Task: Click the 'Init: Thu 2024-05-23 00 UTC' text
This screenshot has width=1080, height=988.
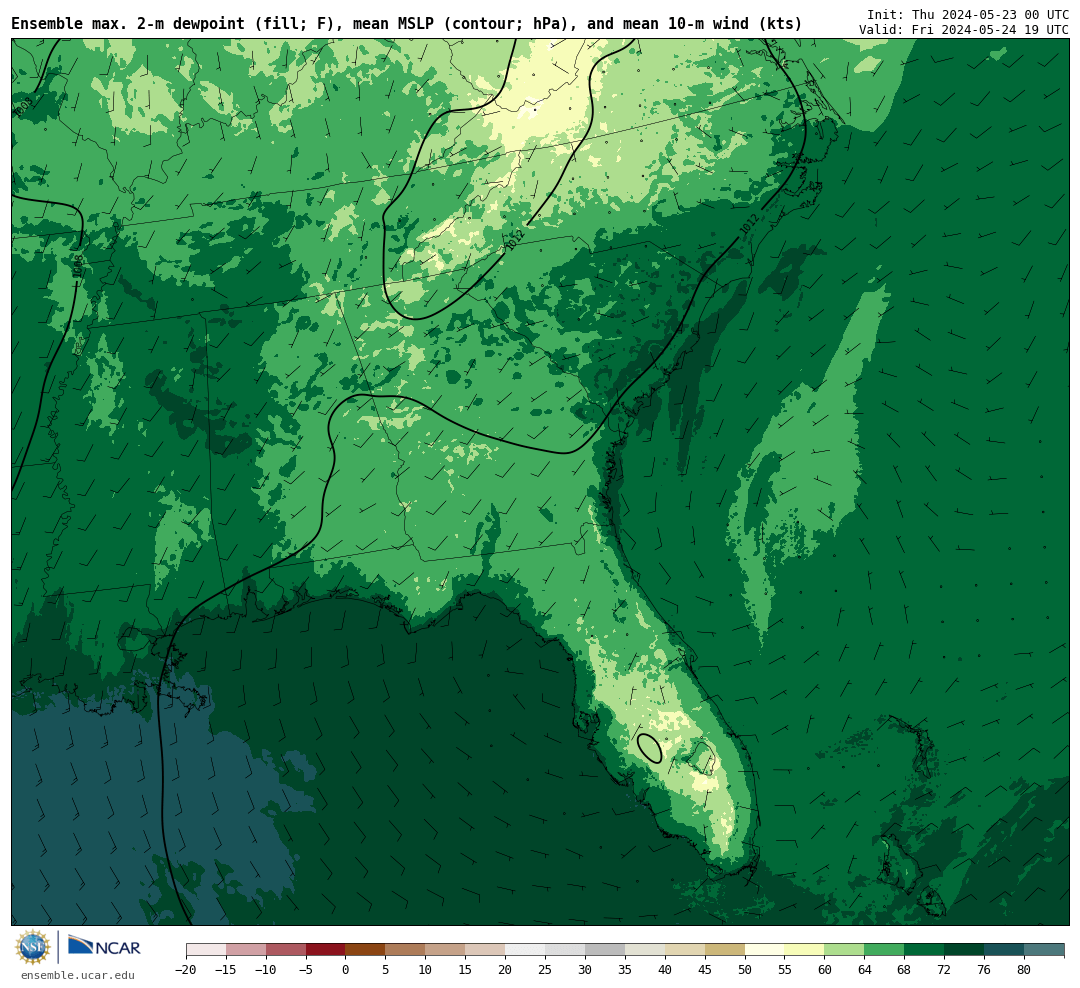Action: [968, 14]
